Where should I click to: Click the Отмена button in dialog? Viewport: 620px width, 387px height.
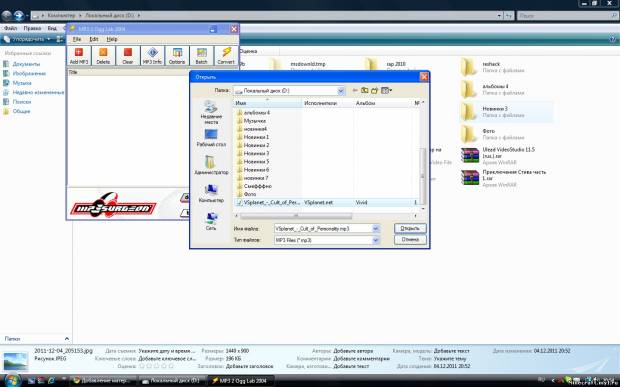(410, 240)
